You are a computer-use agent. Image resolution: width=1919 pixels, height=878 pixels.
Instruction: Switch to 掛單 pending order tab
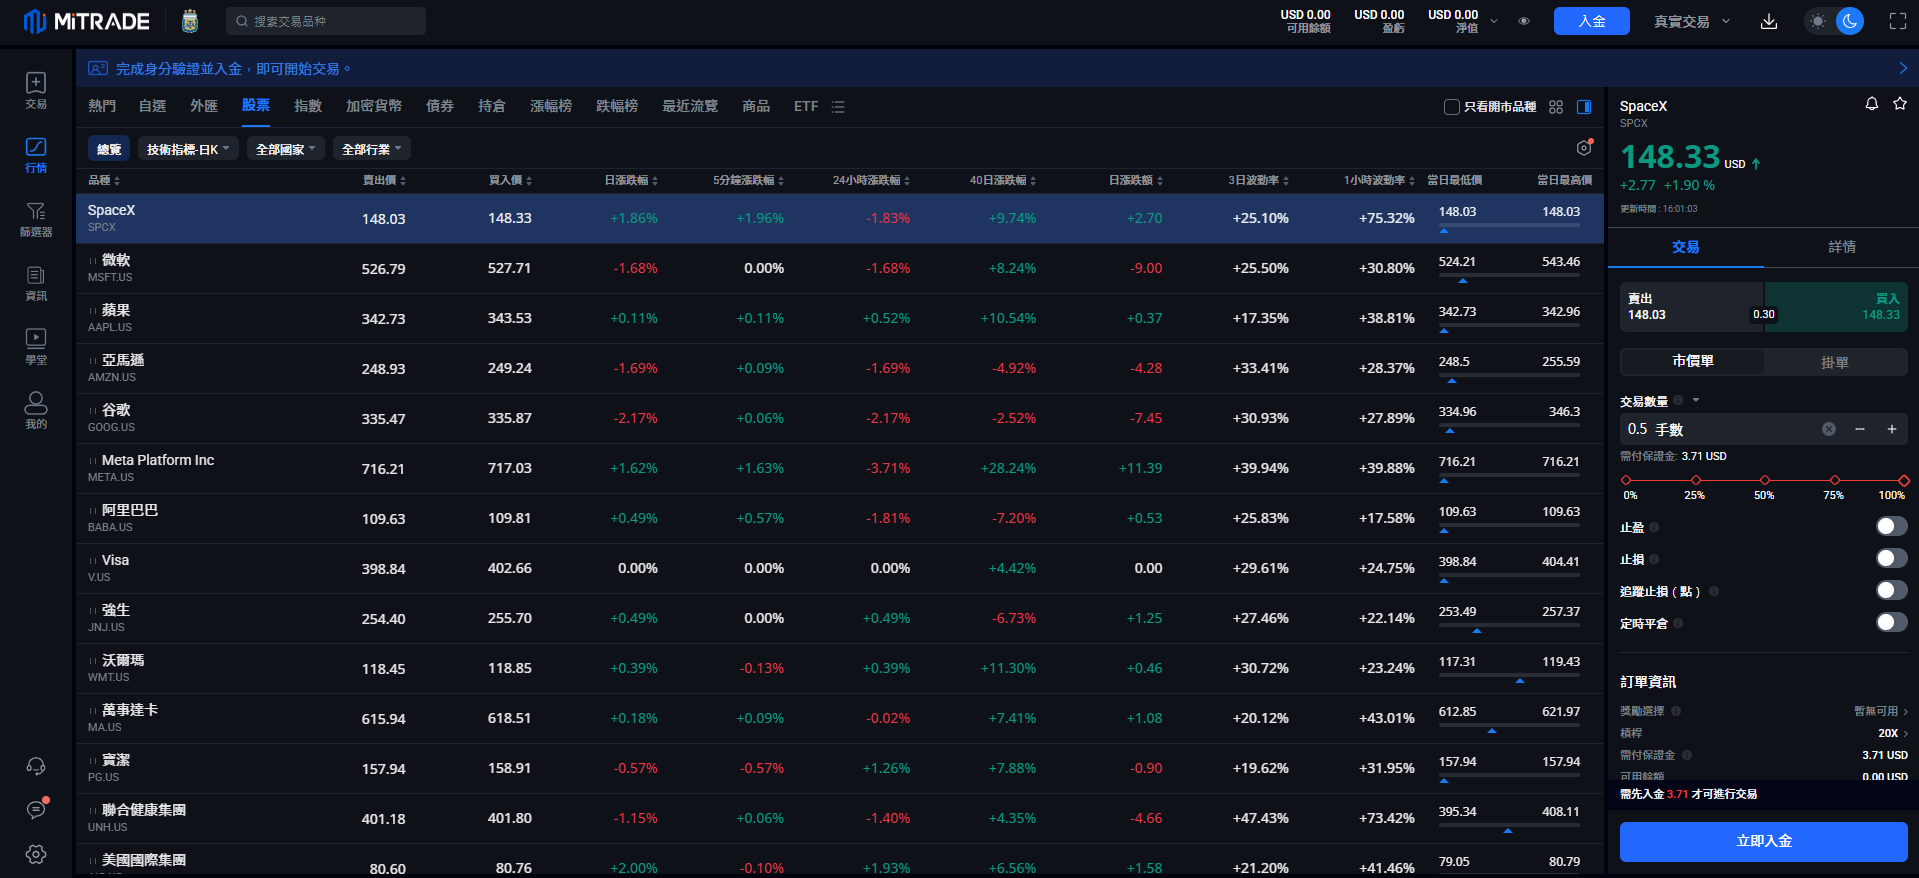pyautogui.click(x=1835, y=362)
